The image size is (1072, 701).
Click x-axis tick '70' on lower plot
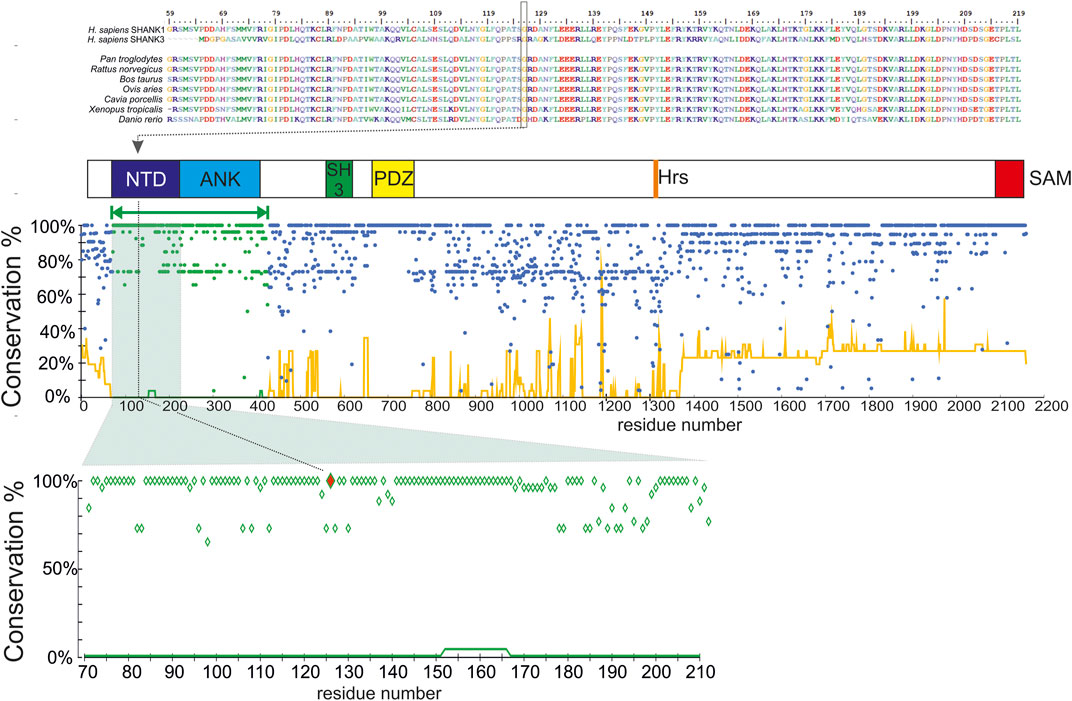[x=87, y=672]
